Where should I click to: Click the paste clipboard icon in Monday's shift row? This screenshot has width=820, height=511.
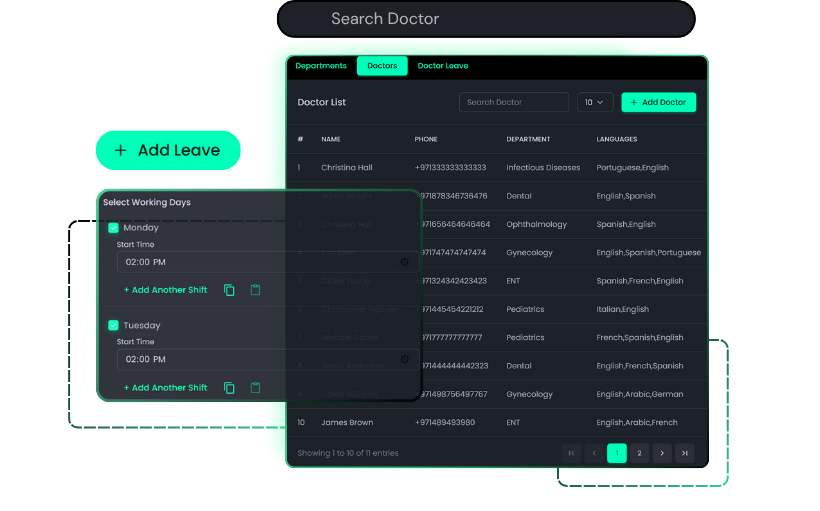pyautogui.click(x=255, y=290)
